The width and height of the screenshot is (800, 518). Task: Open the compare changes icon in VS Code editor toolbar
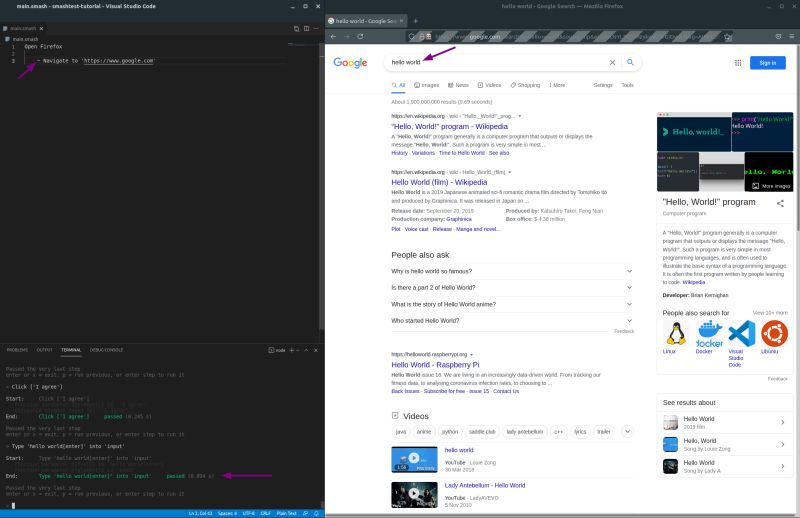pyautogui.click(x=296, y=29)
